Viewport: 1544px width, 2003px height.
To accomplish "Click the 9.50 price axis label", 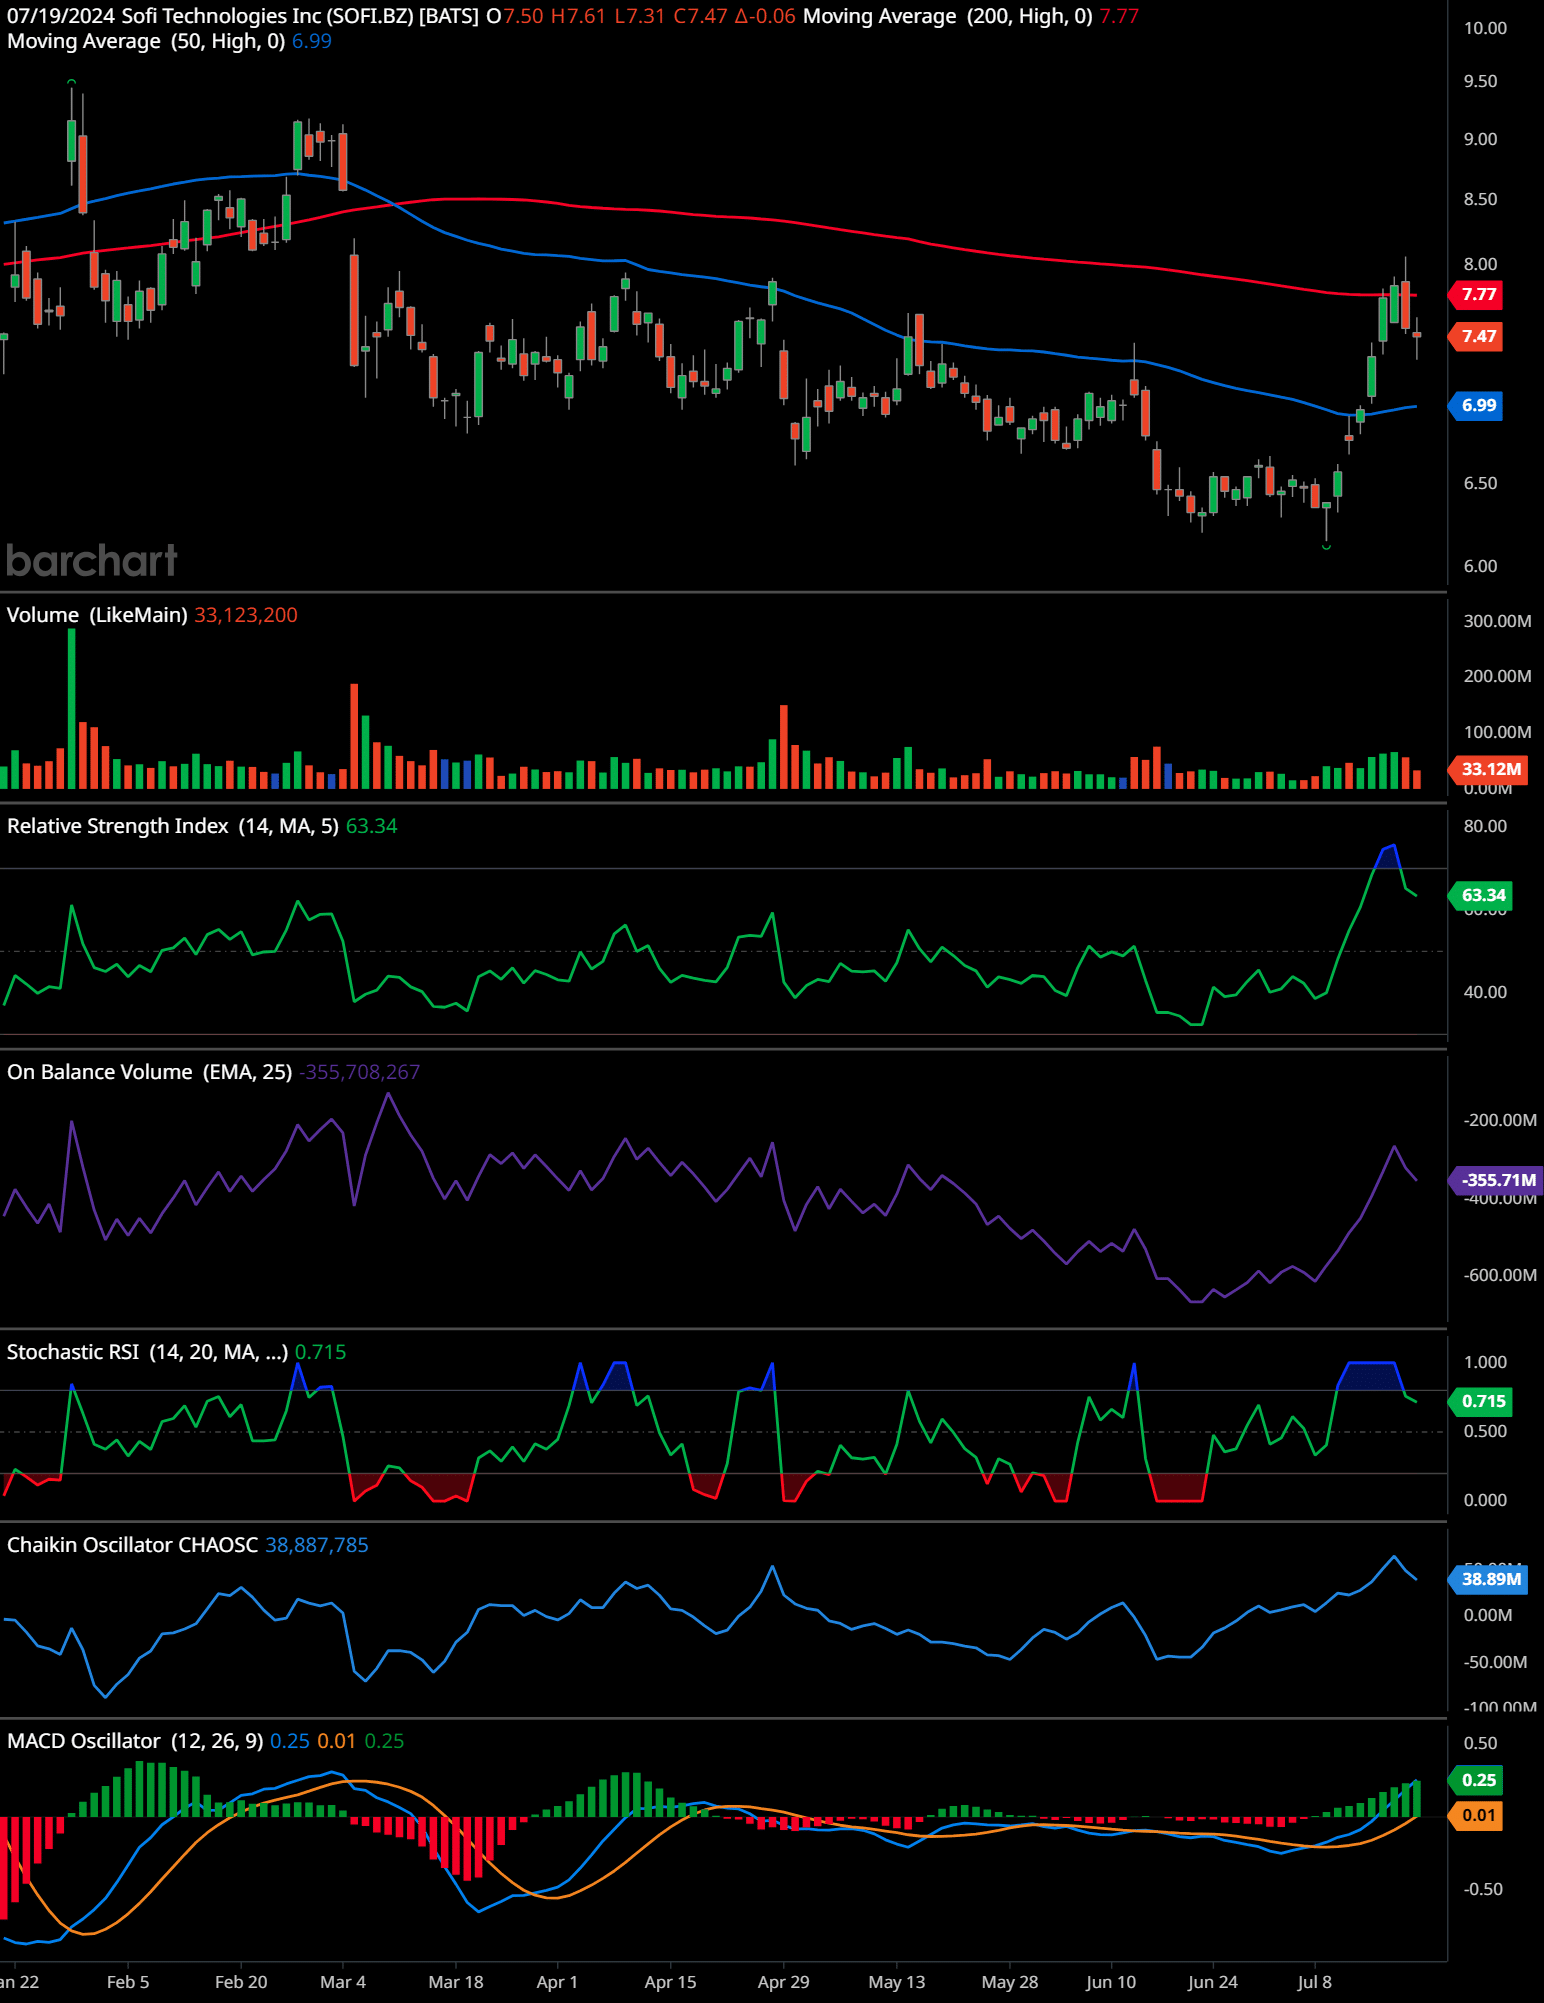I will [x=1481, y=81].
